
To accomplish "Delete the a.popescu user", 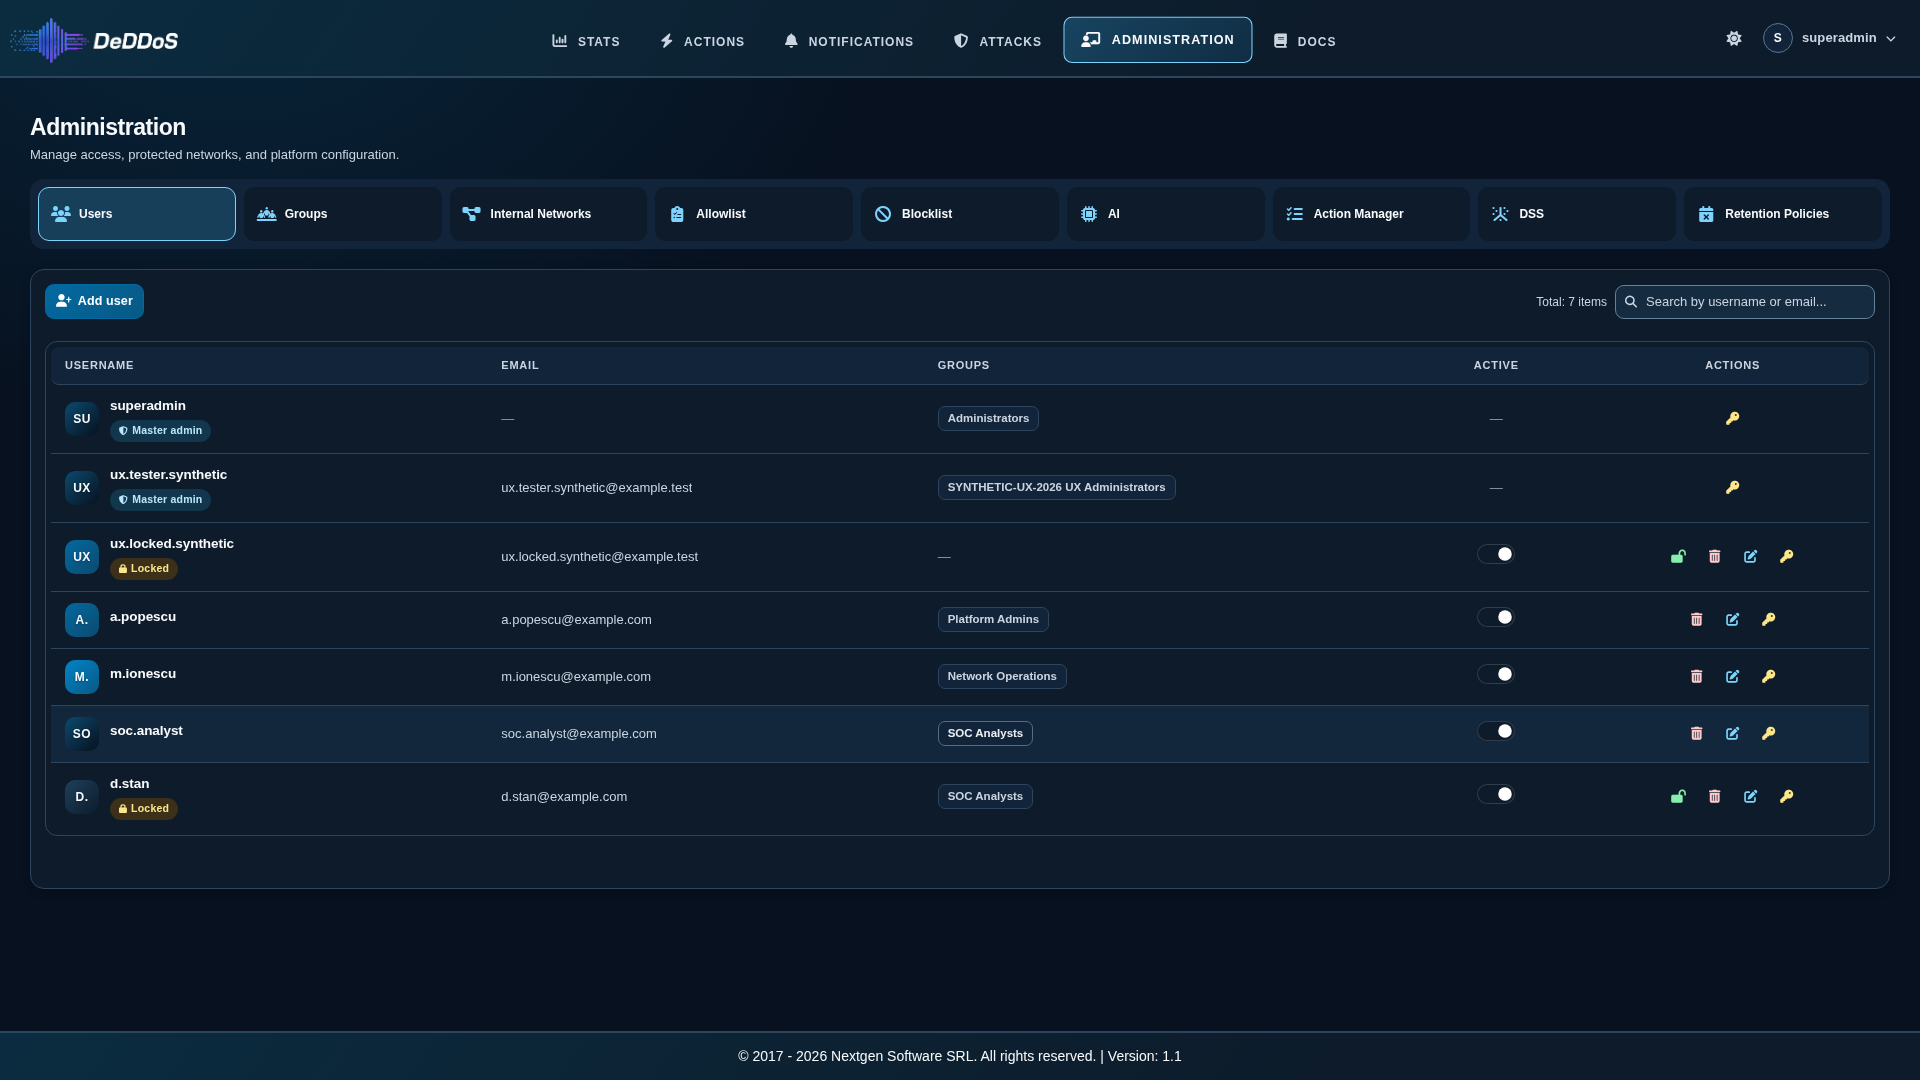I will [1696, 620].
